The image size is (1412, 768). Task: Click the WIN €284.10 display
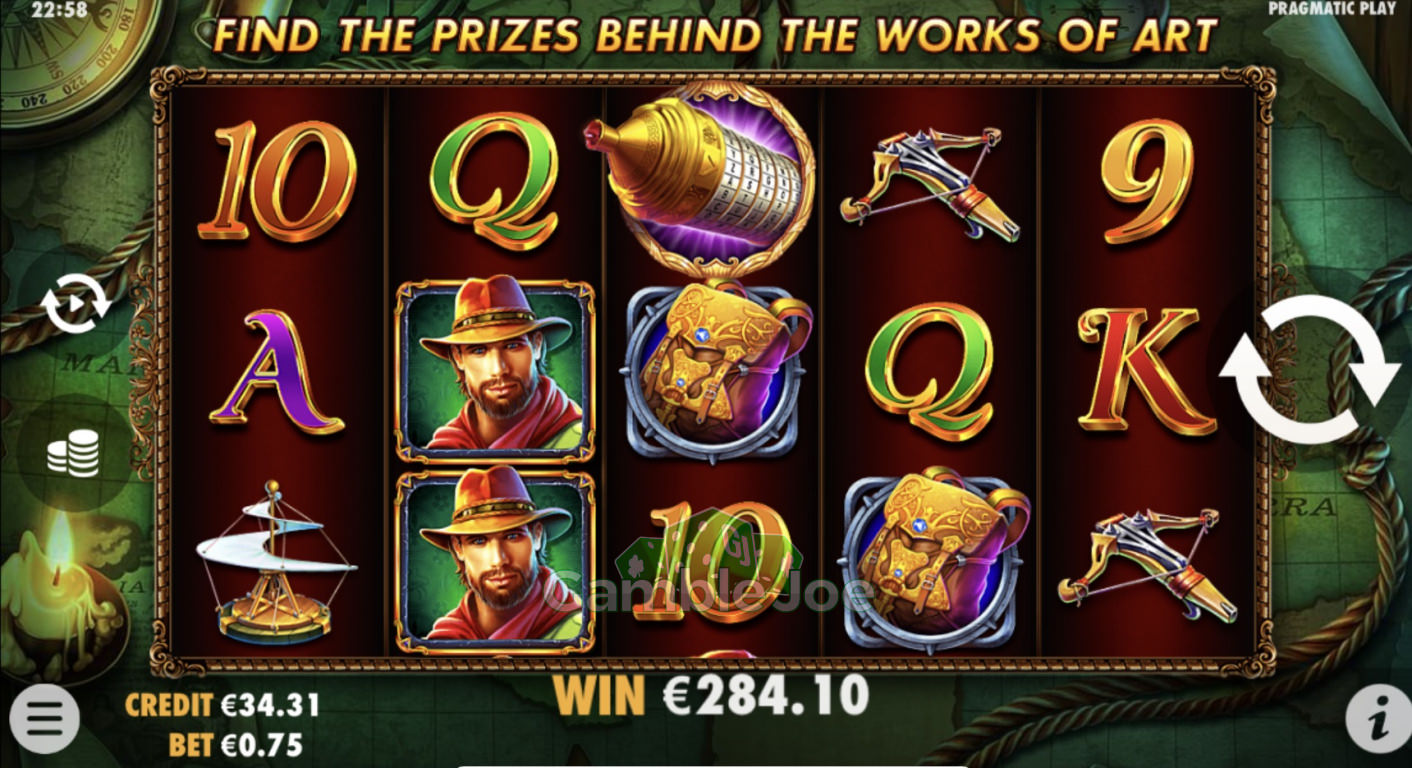[711, 696]
